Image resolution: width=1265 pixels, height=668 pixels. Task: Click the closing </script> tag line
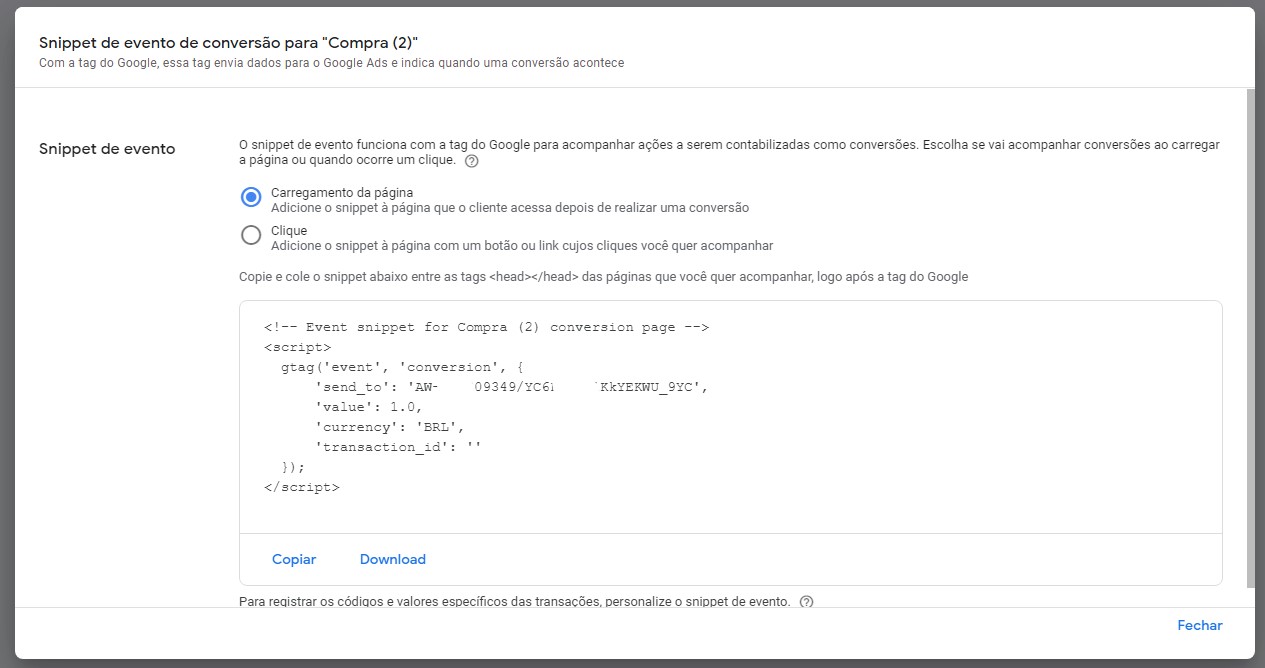pyautogui.click(x=301, y=487)
